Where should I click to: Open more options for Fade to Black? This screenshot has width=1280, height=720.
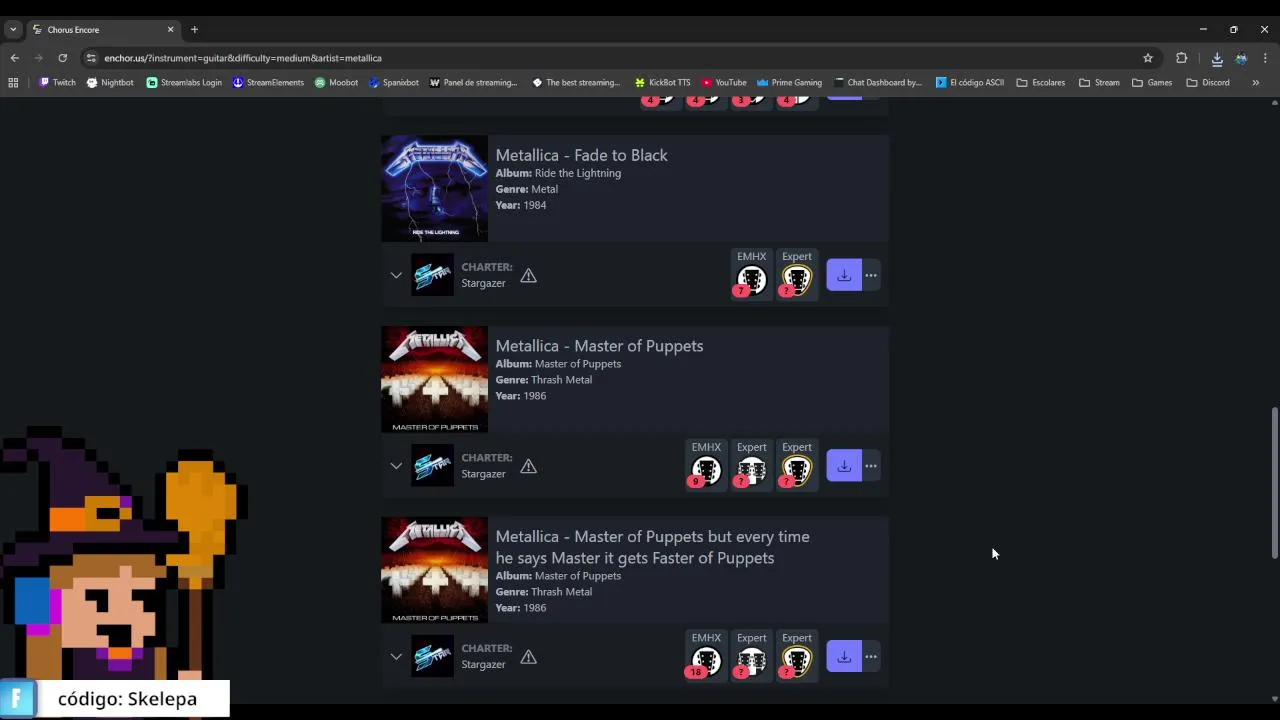tap(871, 275)
